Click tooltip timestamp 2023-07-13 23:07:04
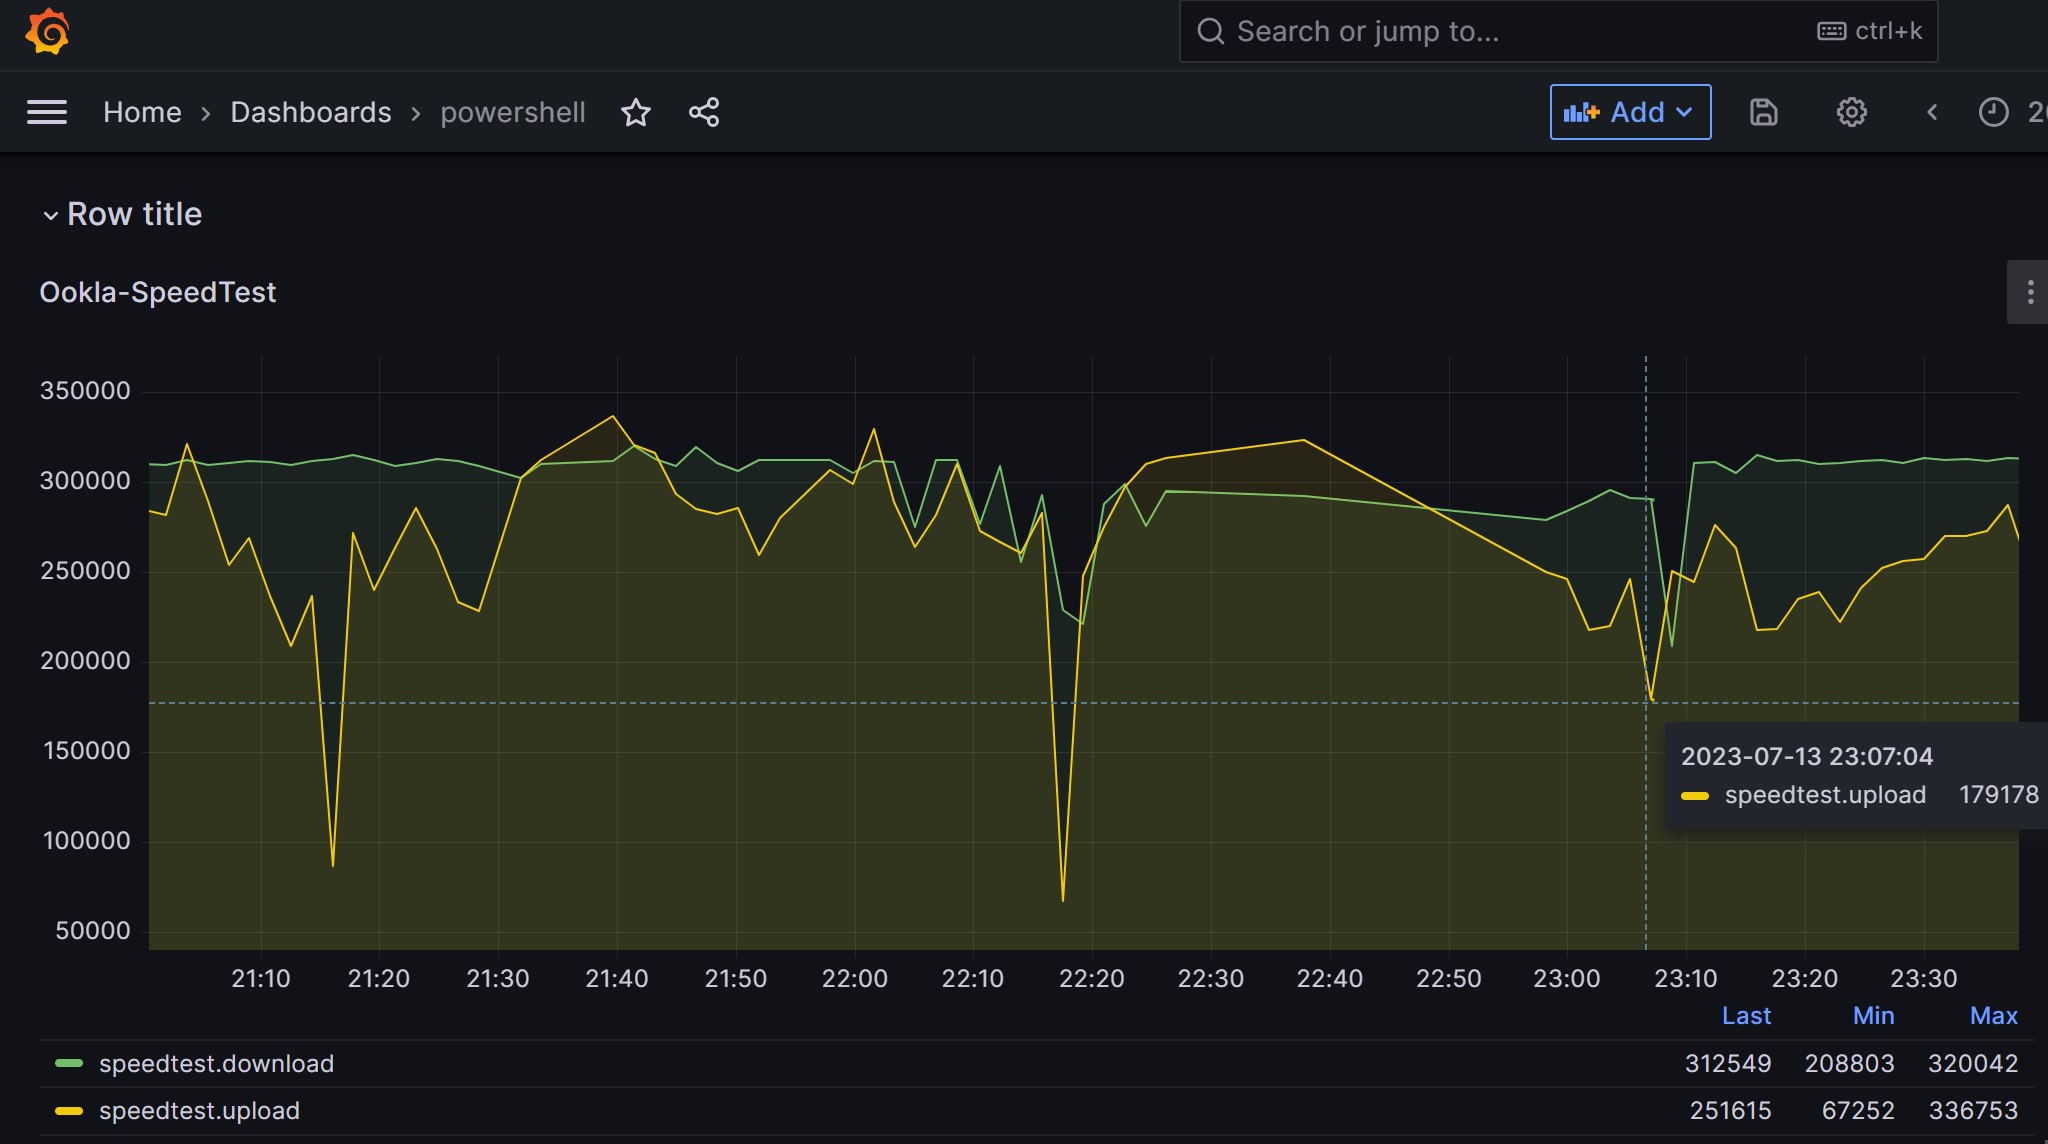The height and width of the screenshot is (1144, 2048). 1806,756
